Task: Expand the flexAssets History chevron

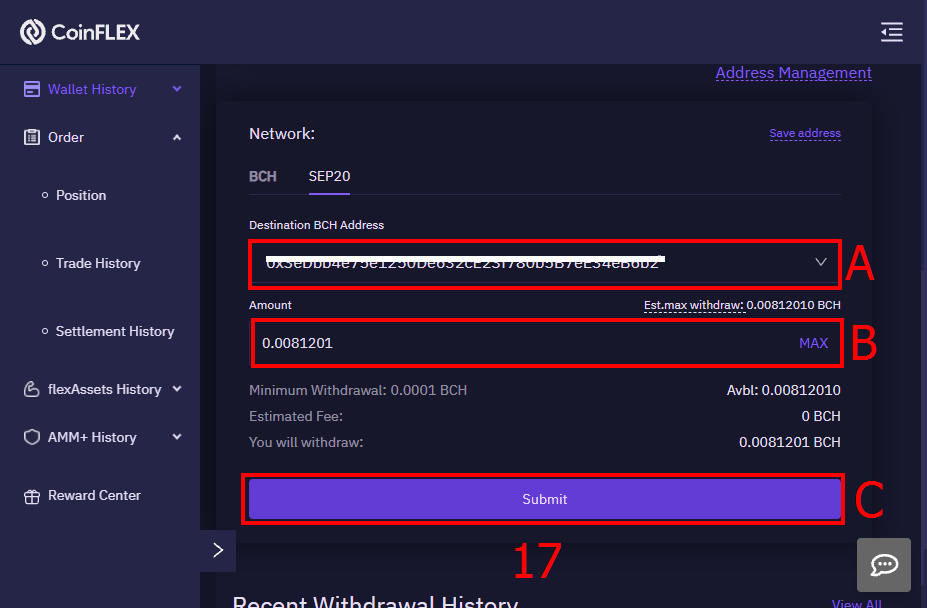Action: click(177, 389)
